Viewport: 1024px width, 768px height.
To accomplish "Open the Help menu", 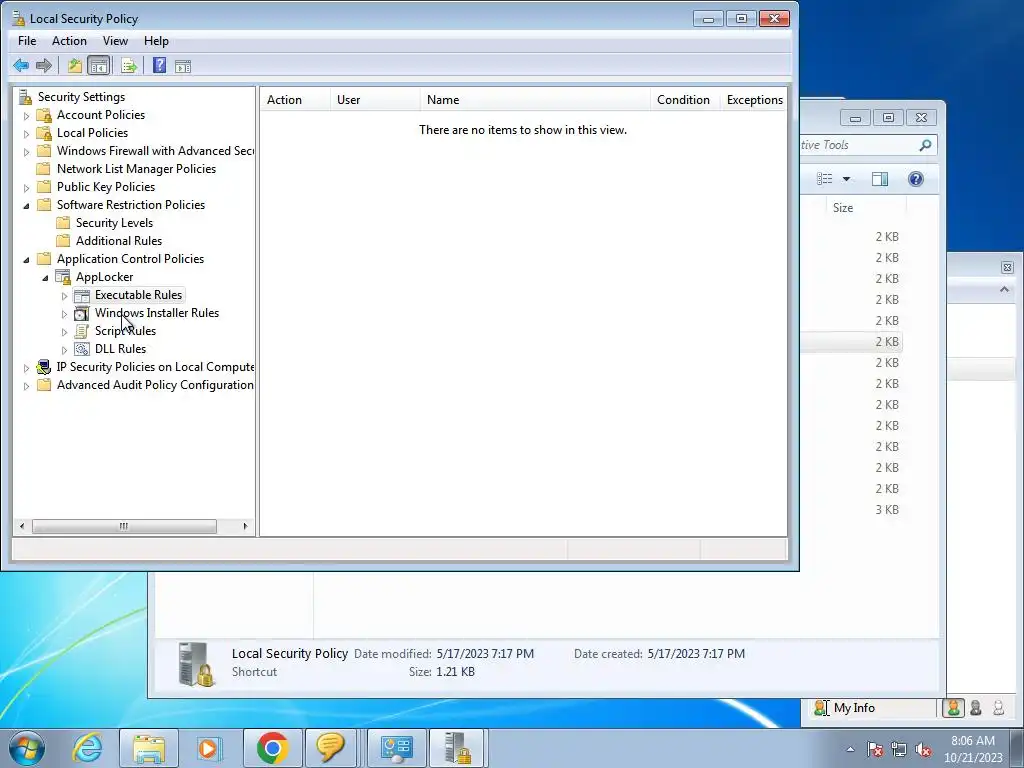I will pos(156,40).
